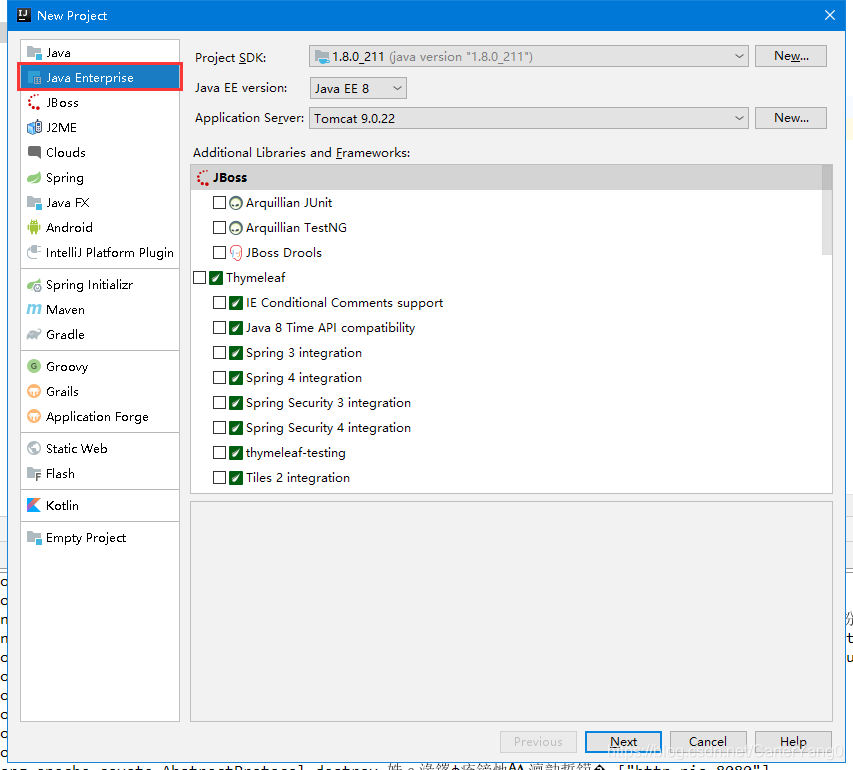Click the JBoss group header row
This screenshot has width=853, height=770.
(506, 178)
